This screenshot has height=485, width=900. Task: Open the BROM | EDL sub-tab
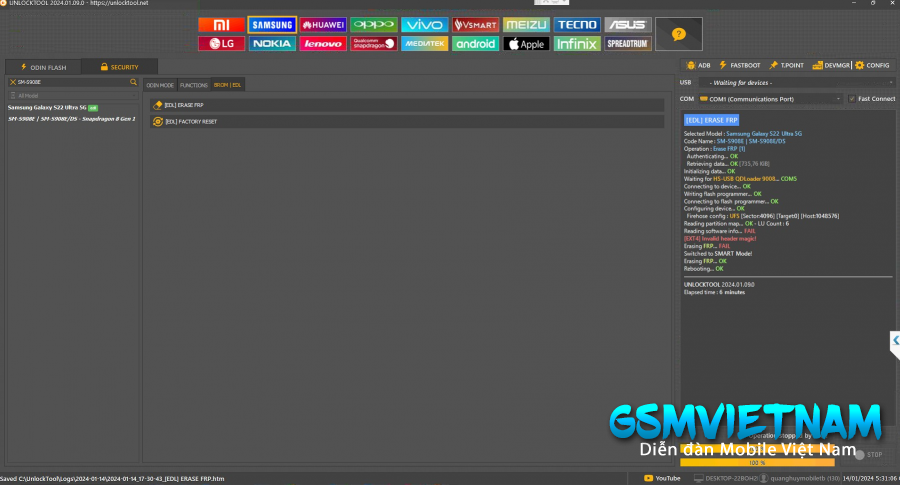(x=227, y=85)
